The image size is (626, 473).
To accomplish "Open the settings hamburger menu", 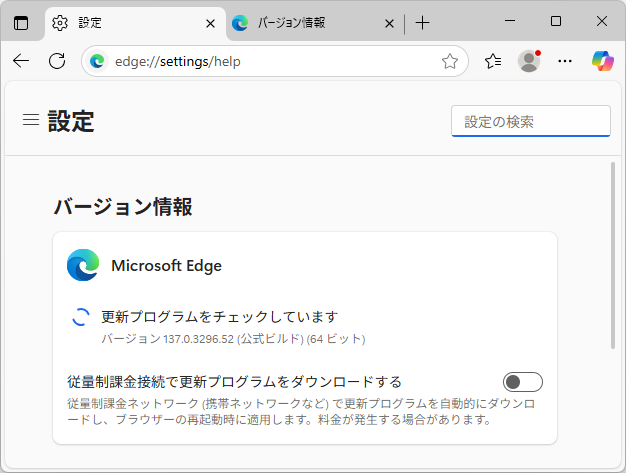I will (31, 119).
